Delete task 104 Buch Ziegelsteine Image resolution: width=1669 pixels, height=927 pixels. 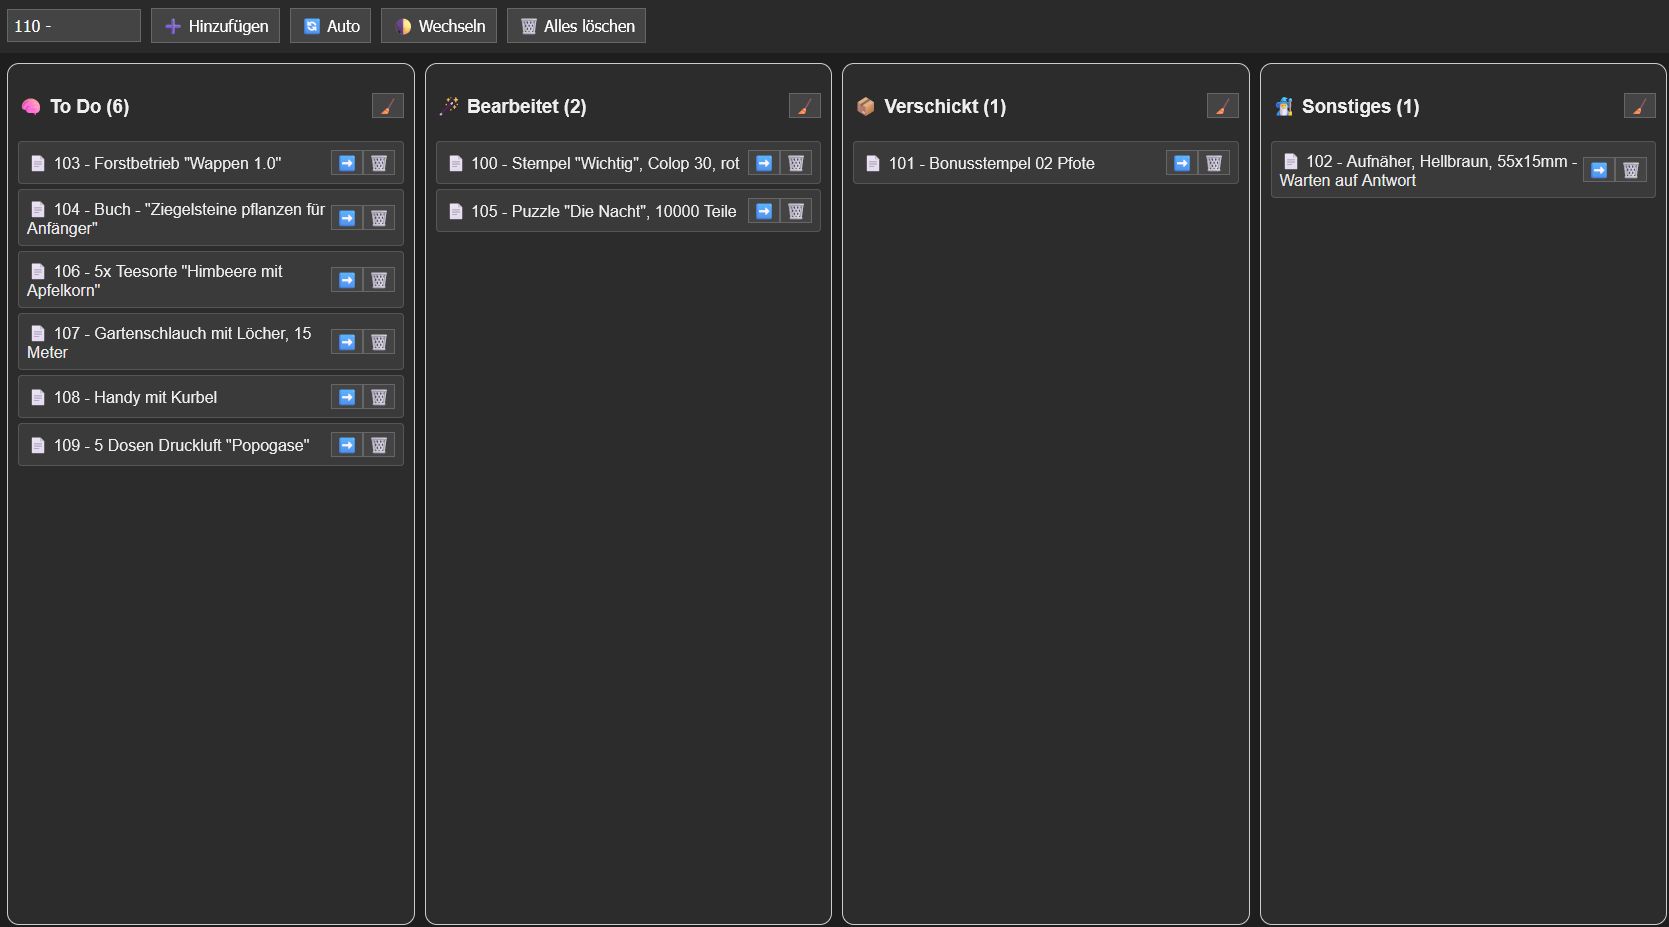[x=379, y=218]
